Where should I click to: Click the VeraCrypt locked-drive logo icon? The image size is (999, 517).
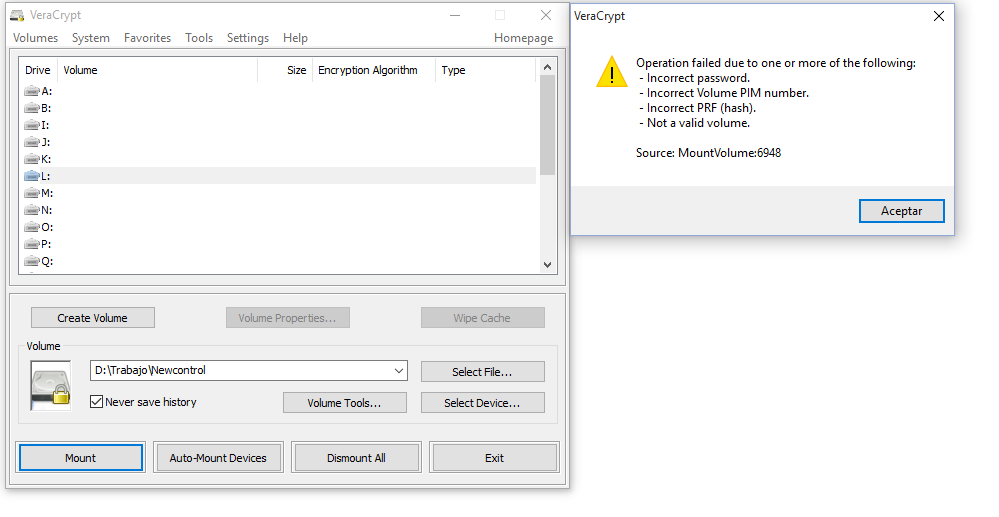(51, 386)
